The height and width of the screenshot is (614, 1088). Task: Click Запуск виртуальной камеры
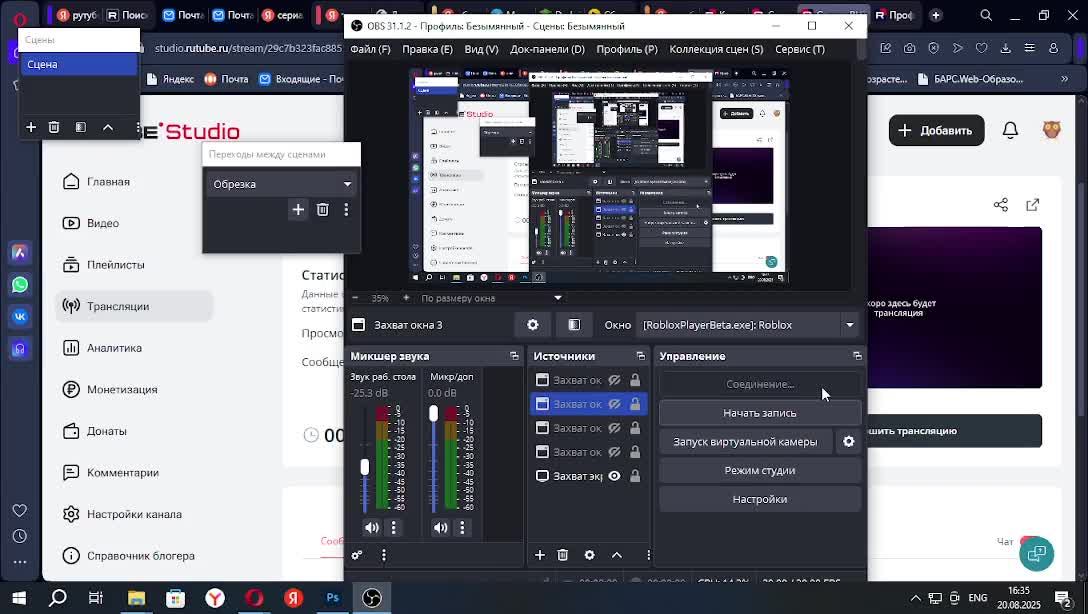[x=745, y=441]
